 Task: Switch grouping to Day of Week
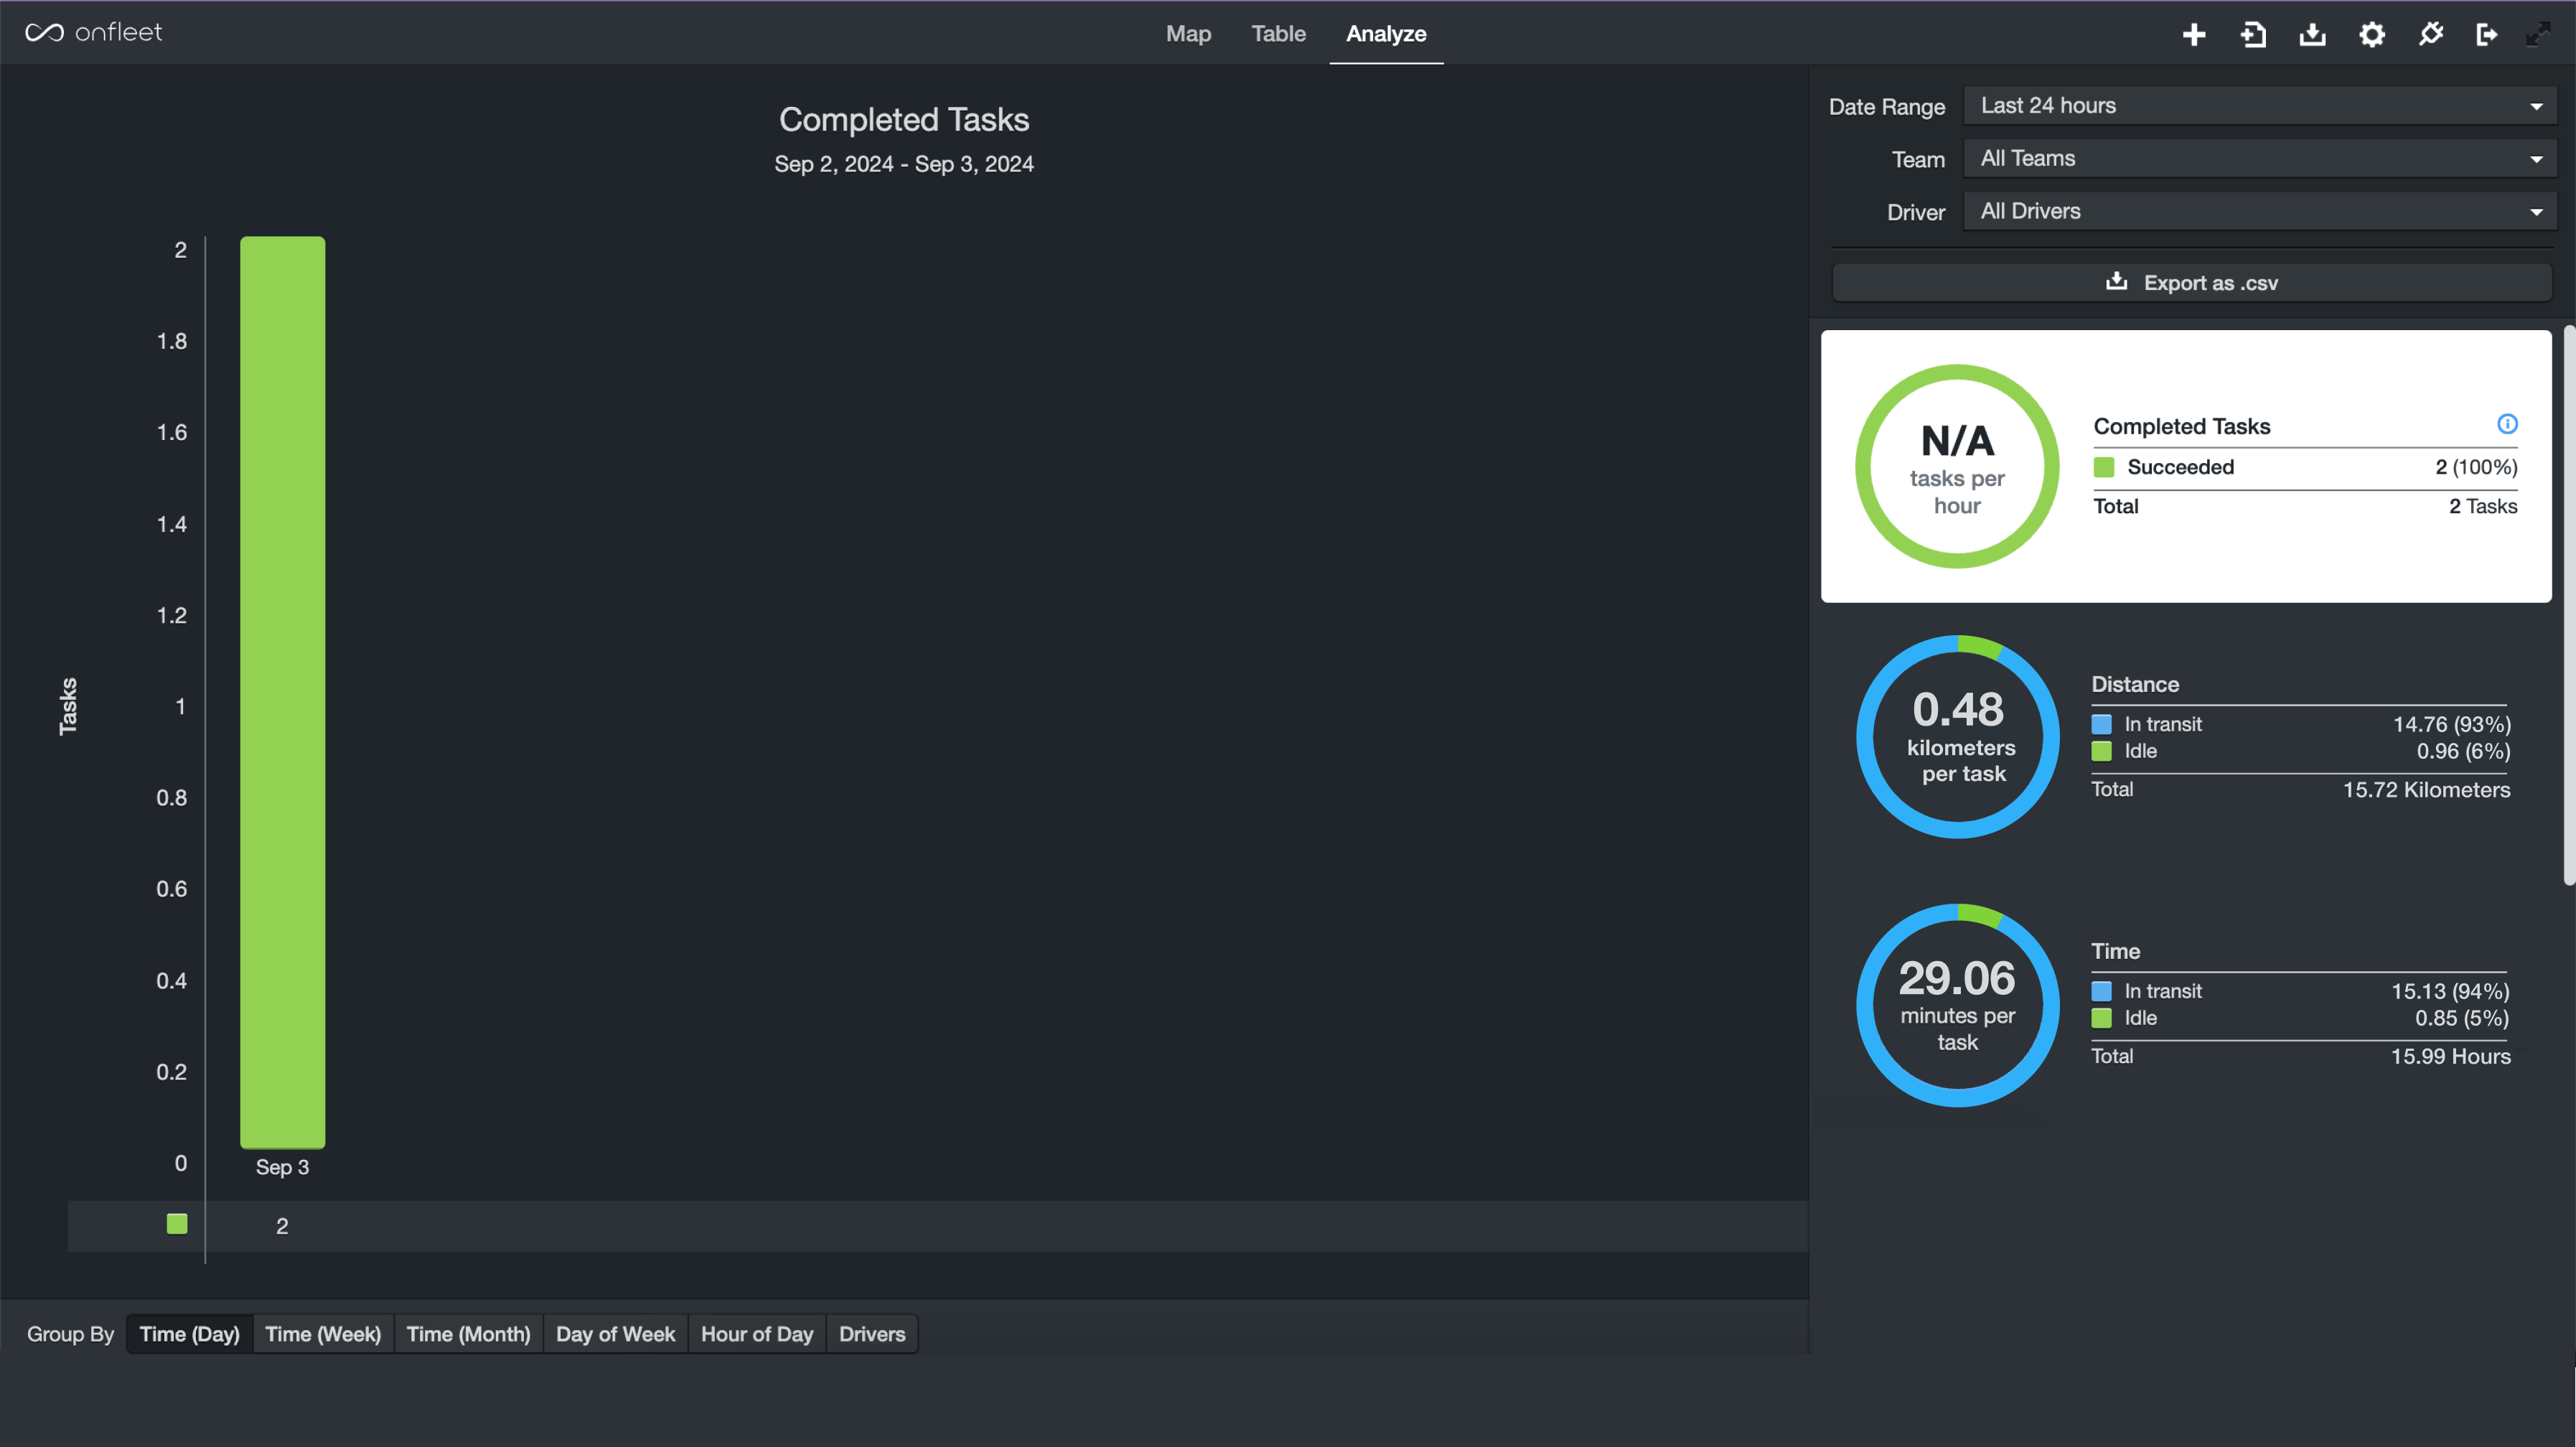[x=615, y=1333]
